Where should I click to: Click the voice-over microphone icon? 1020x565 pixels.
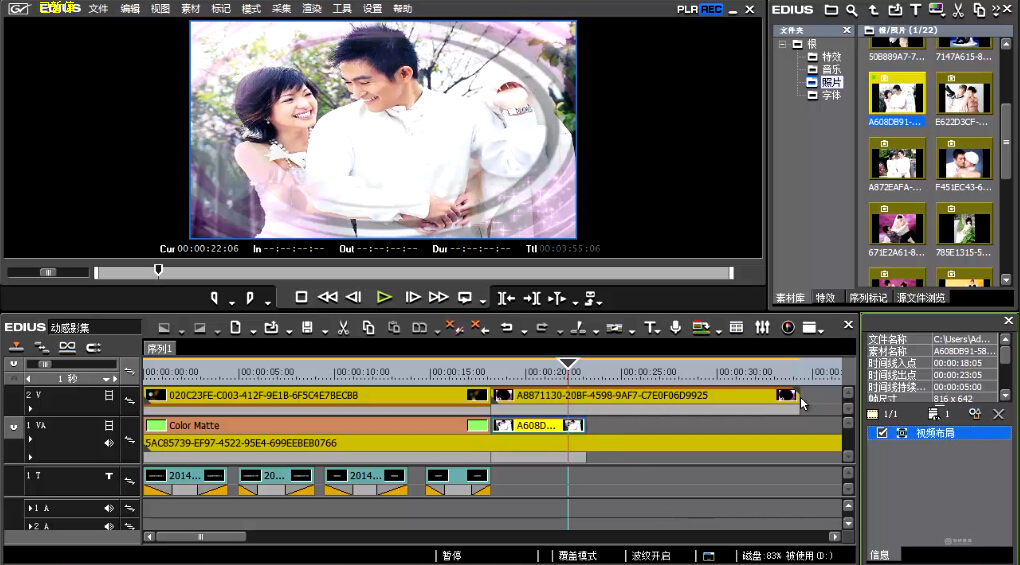tap(675, 327)
